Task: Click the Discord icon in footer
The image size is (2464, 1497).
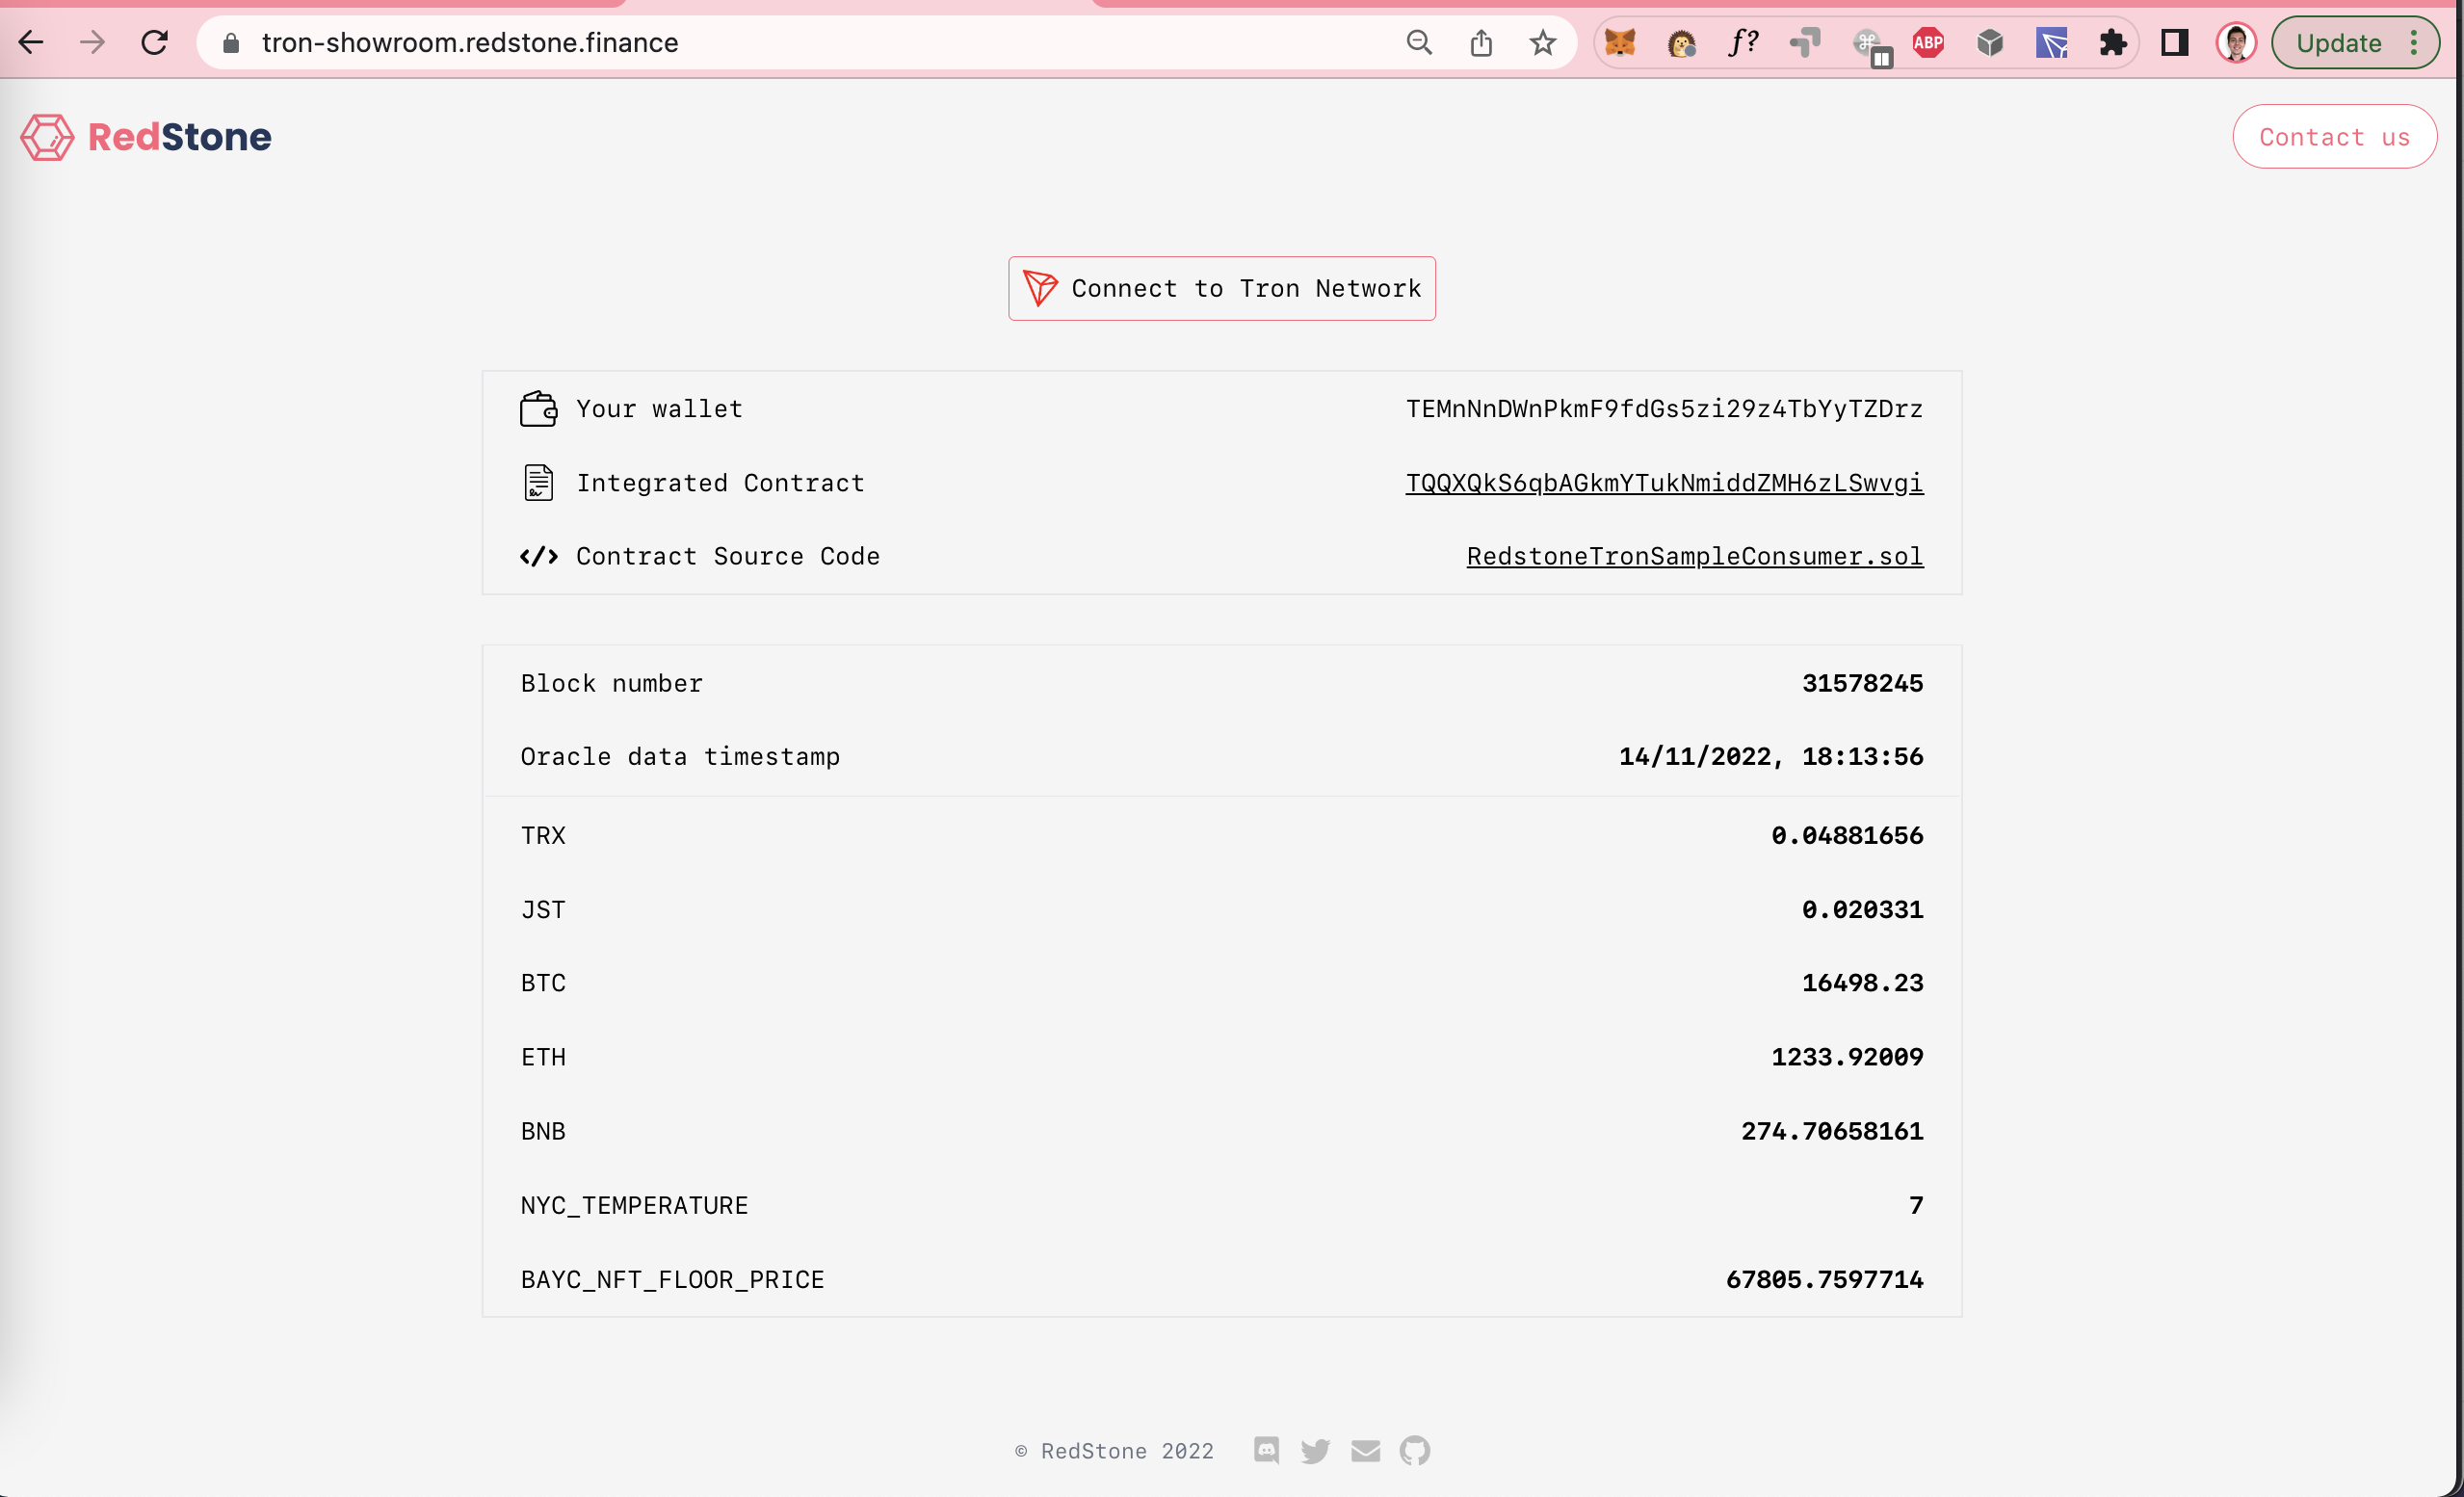Action: 1266,1450
